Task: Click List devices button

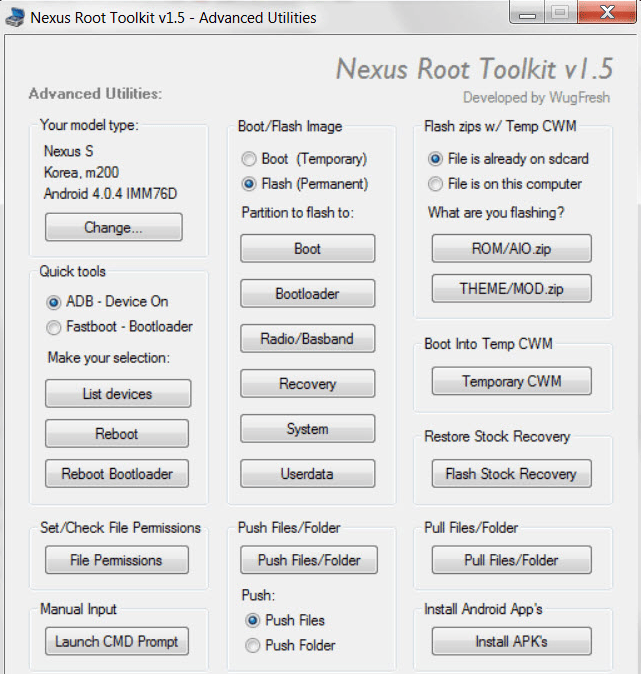Action: coord(118,393)
